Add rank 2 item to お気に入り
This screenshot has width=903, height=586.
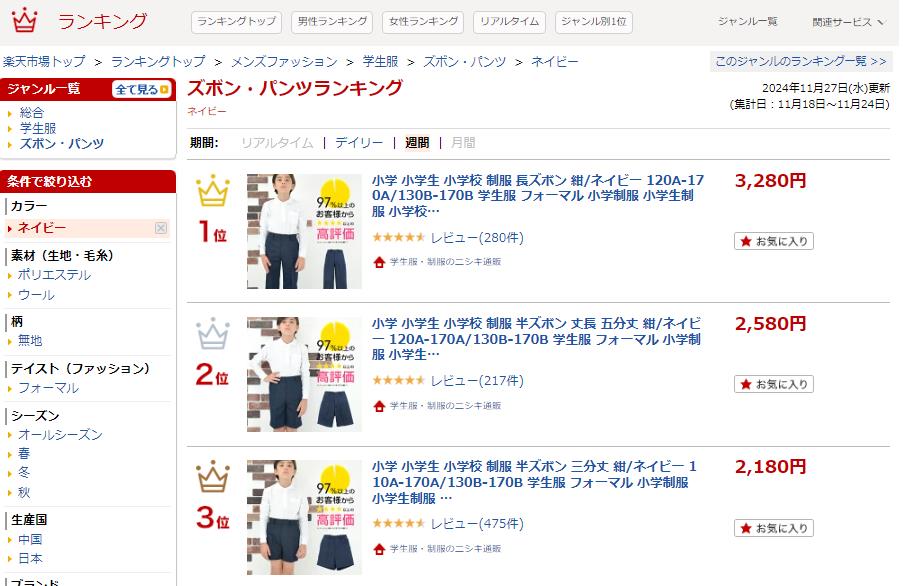(x=773, y=384)
